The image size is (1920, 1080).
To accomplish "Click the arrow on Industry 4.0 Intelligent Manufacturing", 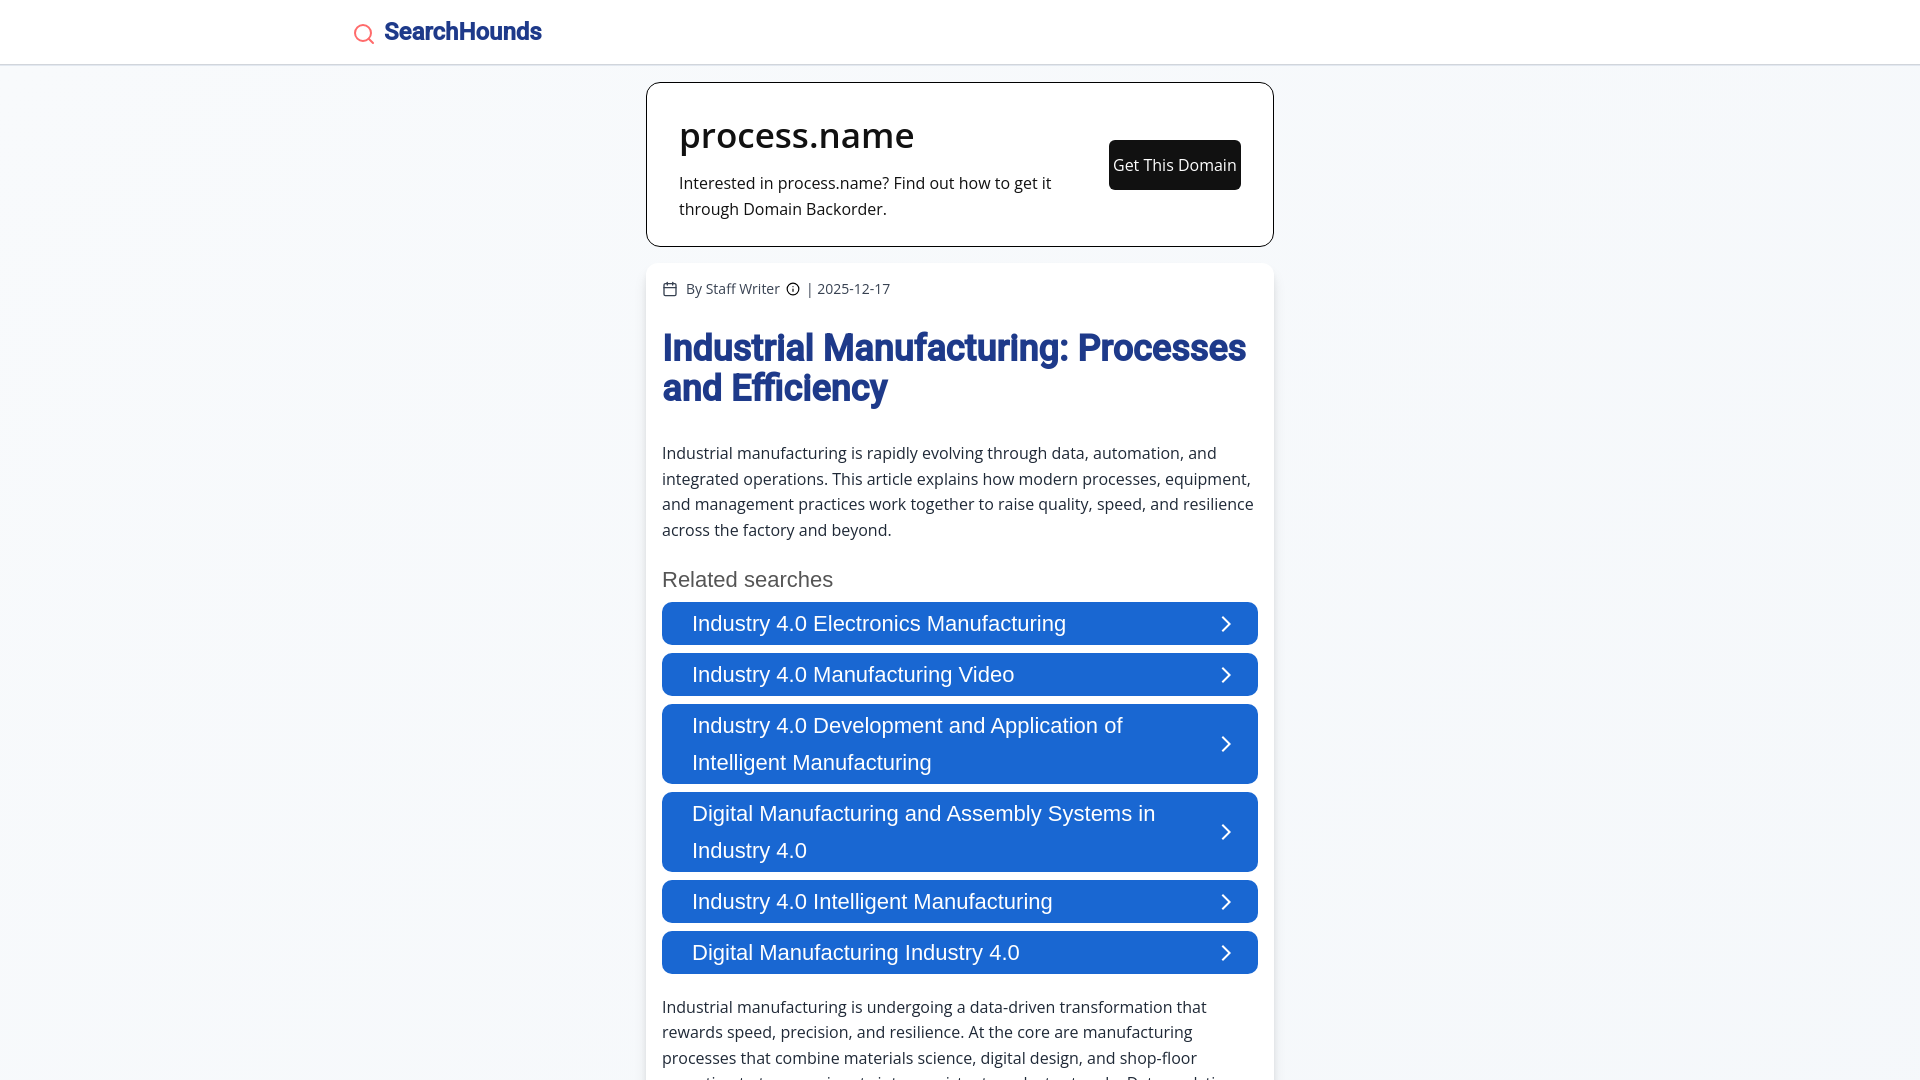I will [x=1226, y=901].
